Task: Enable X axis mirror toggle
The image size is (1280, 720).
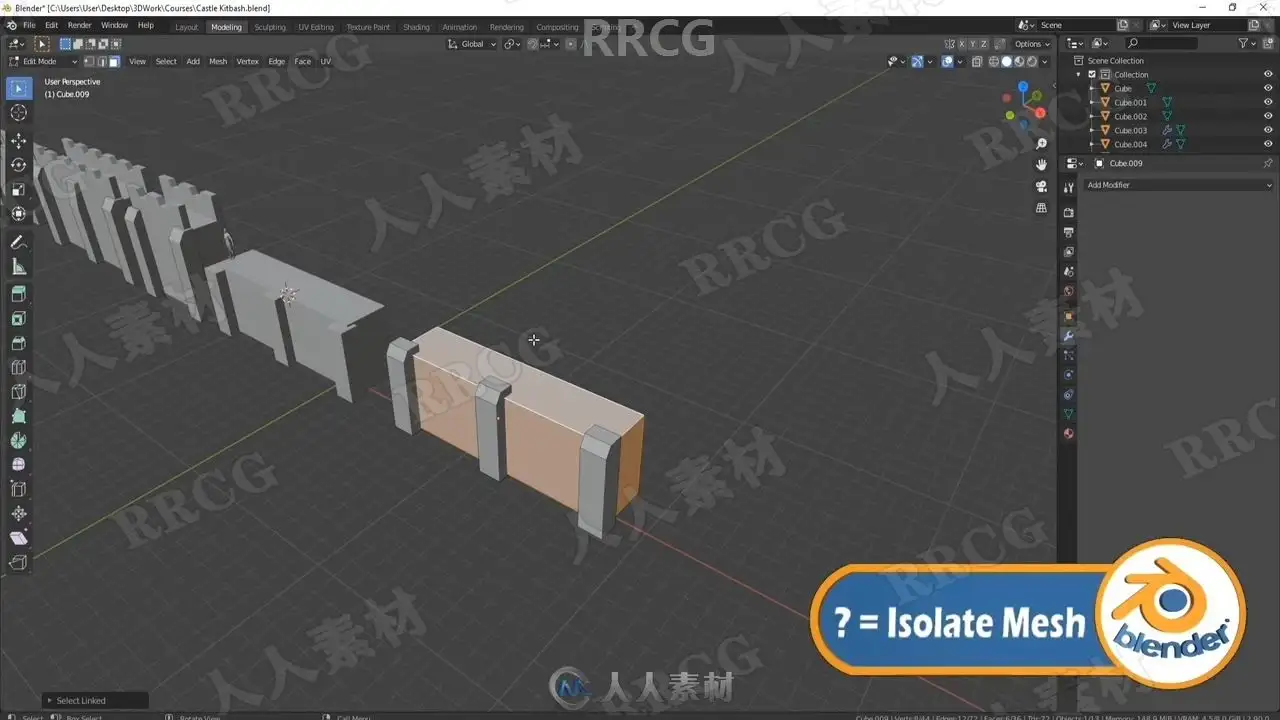Action: (x=962, y=44)
